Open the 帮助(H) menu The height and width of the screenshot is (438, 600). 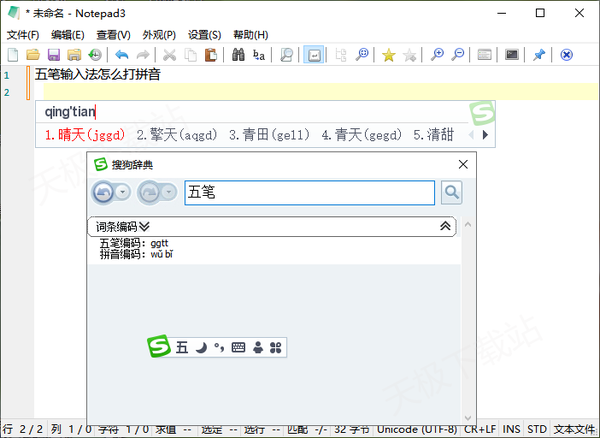(x=251, y=35)
